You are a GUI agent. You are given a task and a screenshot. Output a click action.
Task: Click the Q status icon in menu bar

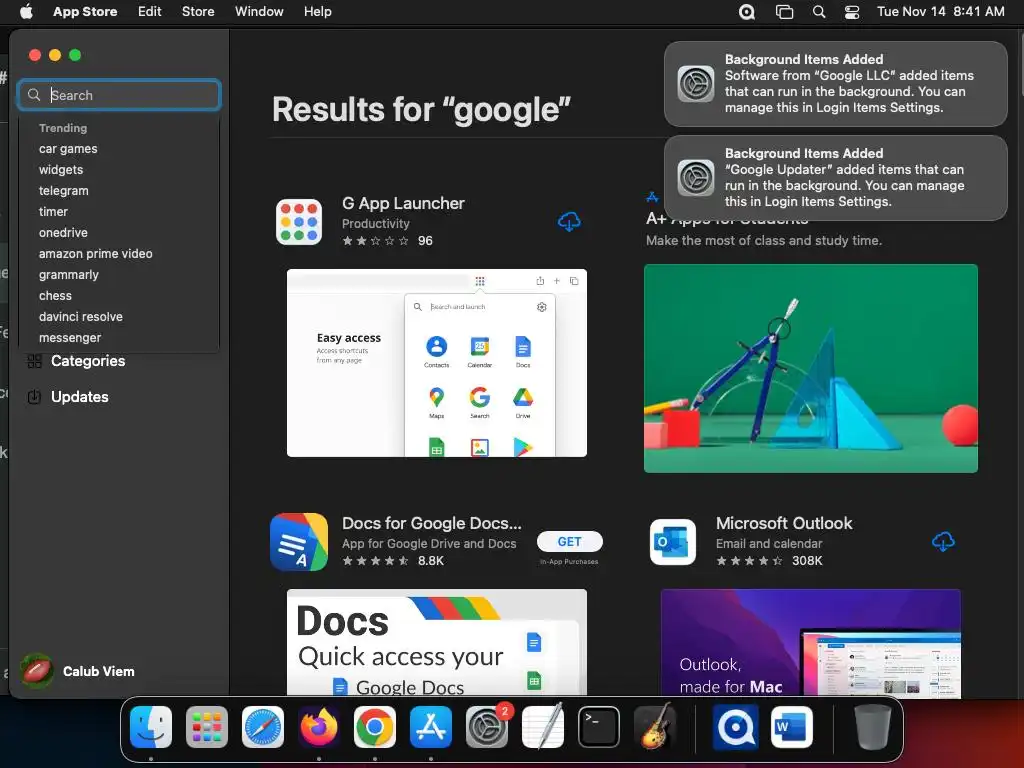point(746,12)
